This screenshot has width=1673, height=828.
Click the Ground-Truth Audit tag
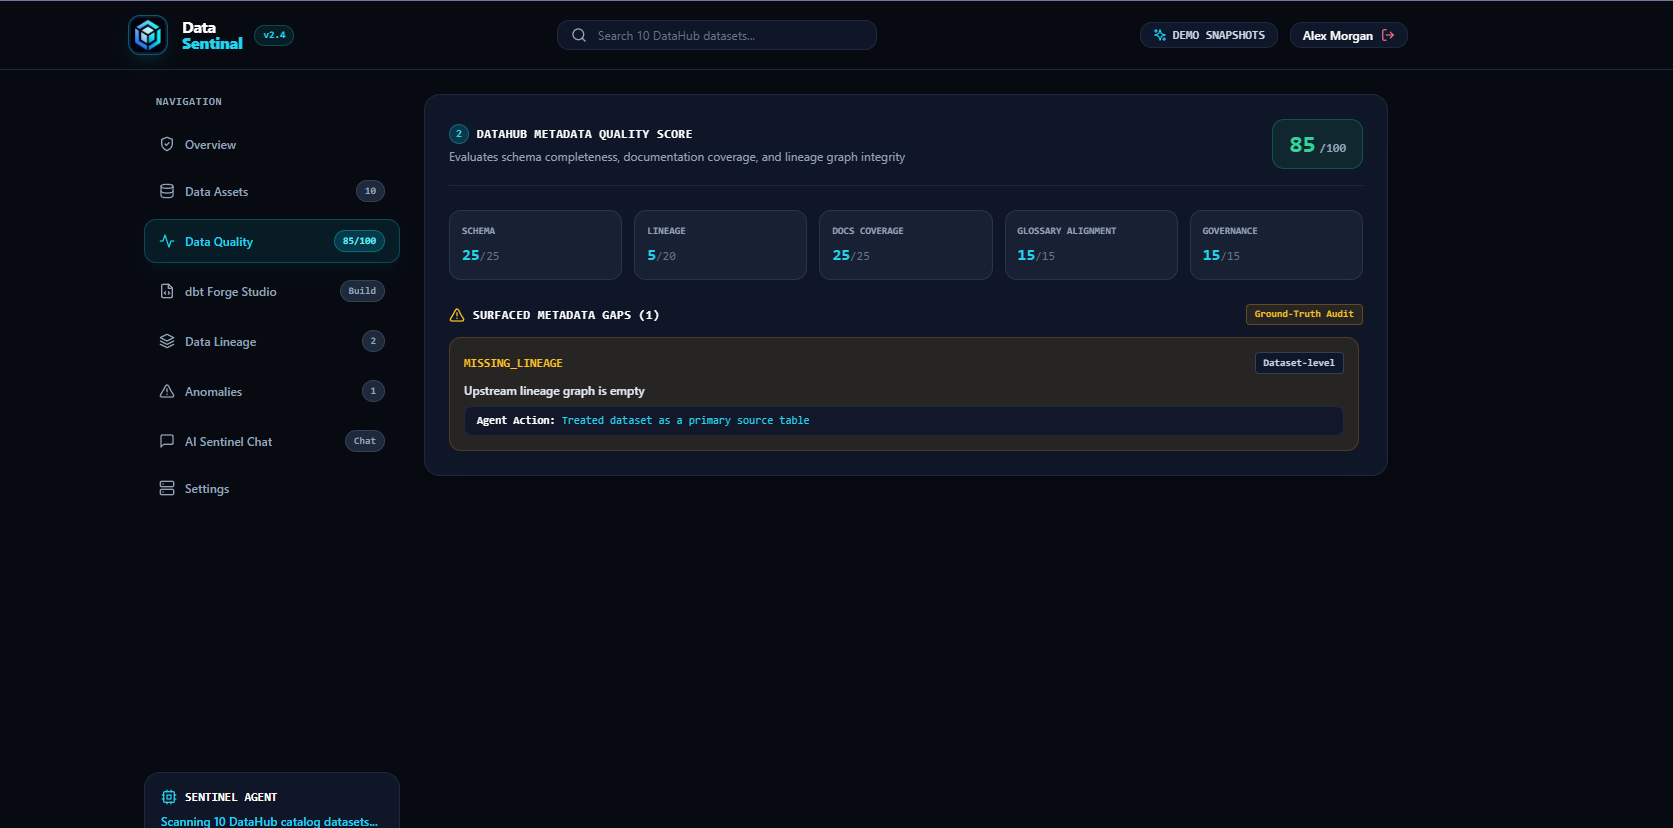pos(1304,314)
